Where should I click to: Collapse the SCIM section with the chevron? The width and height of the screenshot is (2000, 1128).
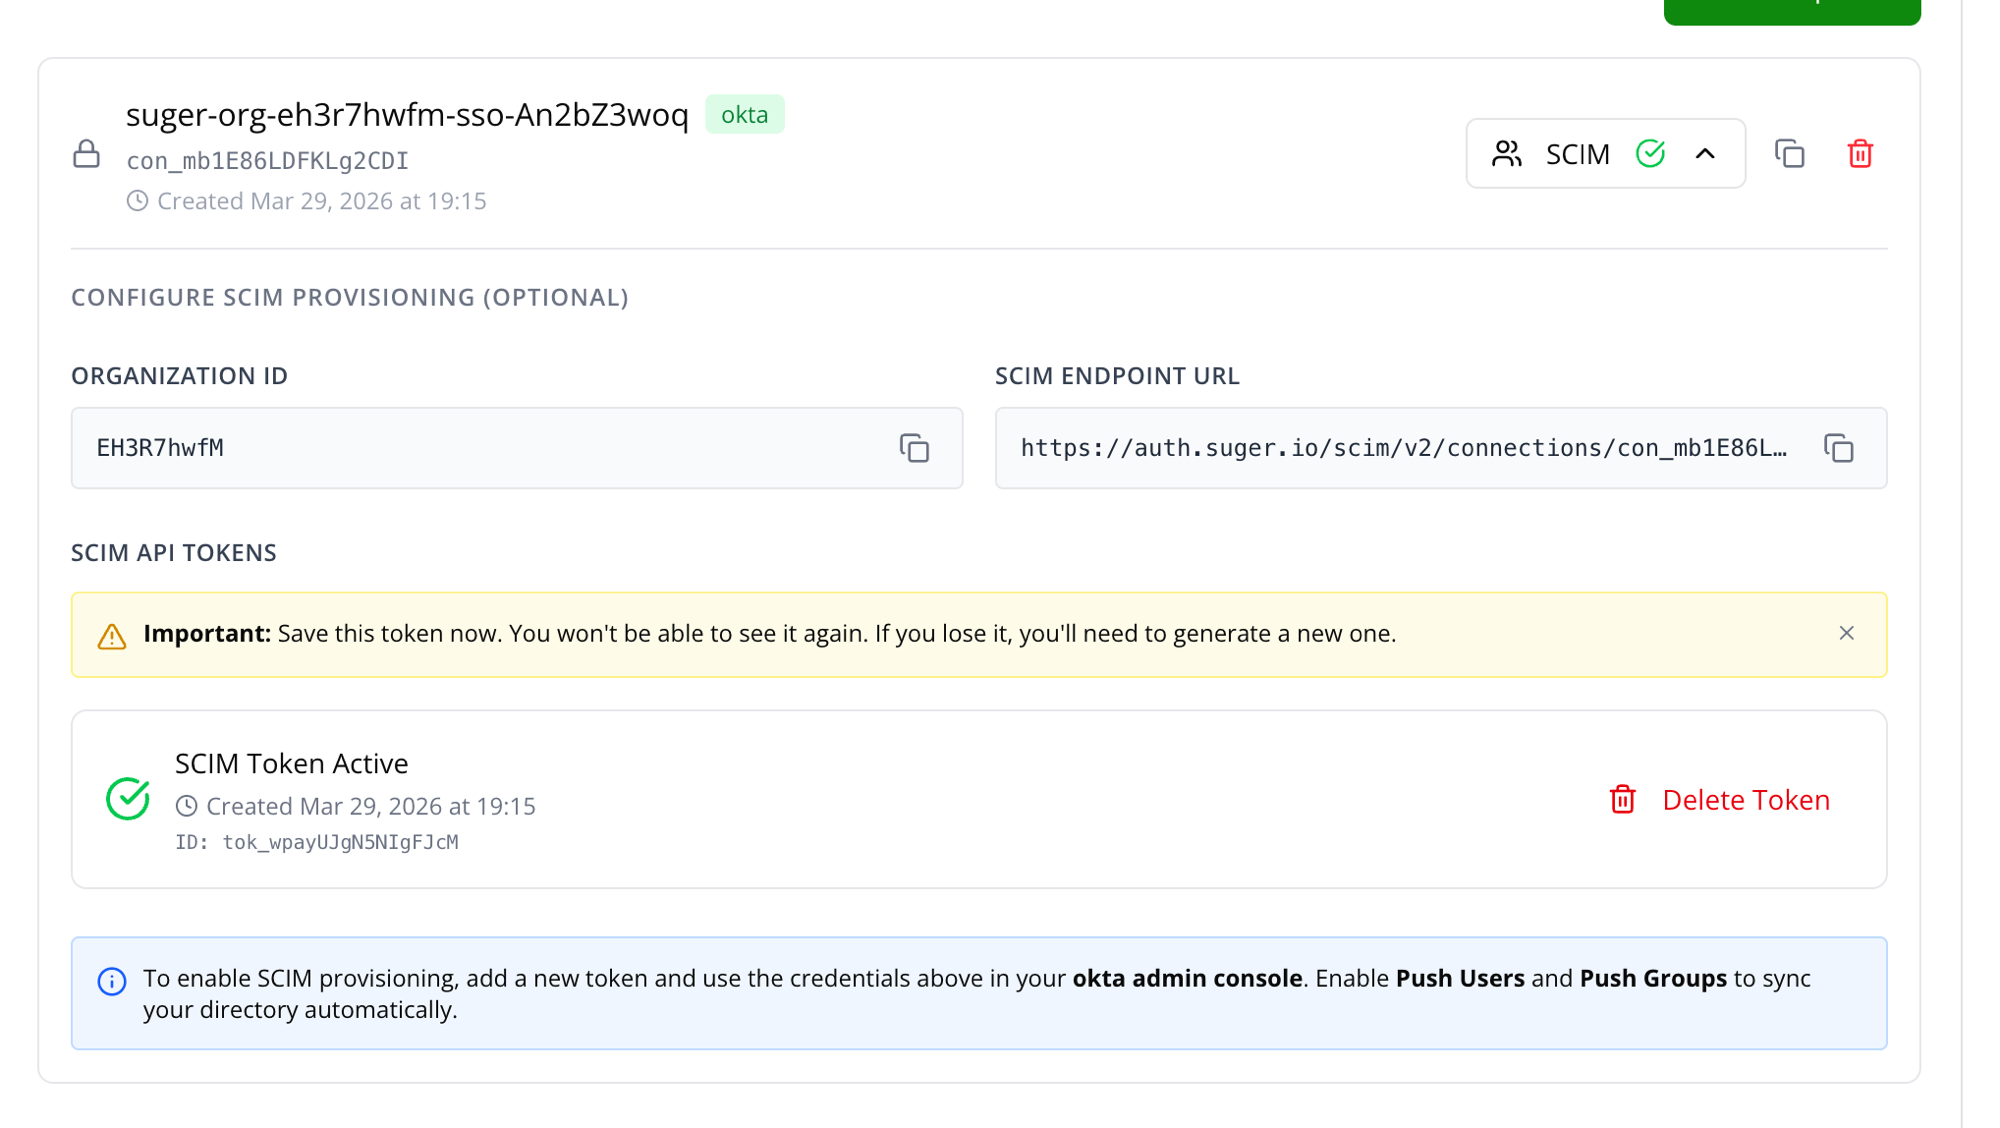click(1705, 154)
